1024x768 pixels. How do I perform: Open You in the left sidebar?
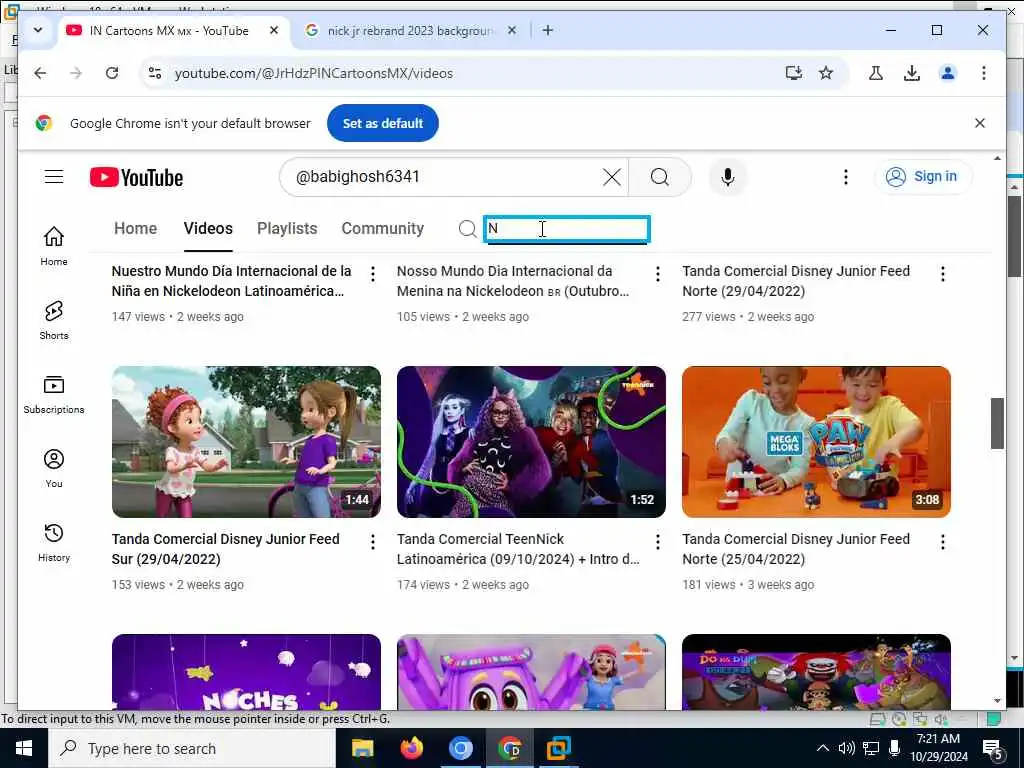click(54, 468)
